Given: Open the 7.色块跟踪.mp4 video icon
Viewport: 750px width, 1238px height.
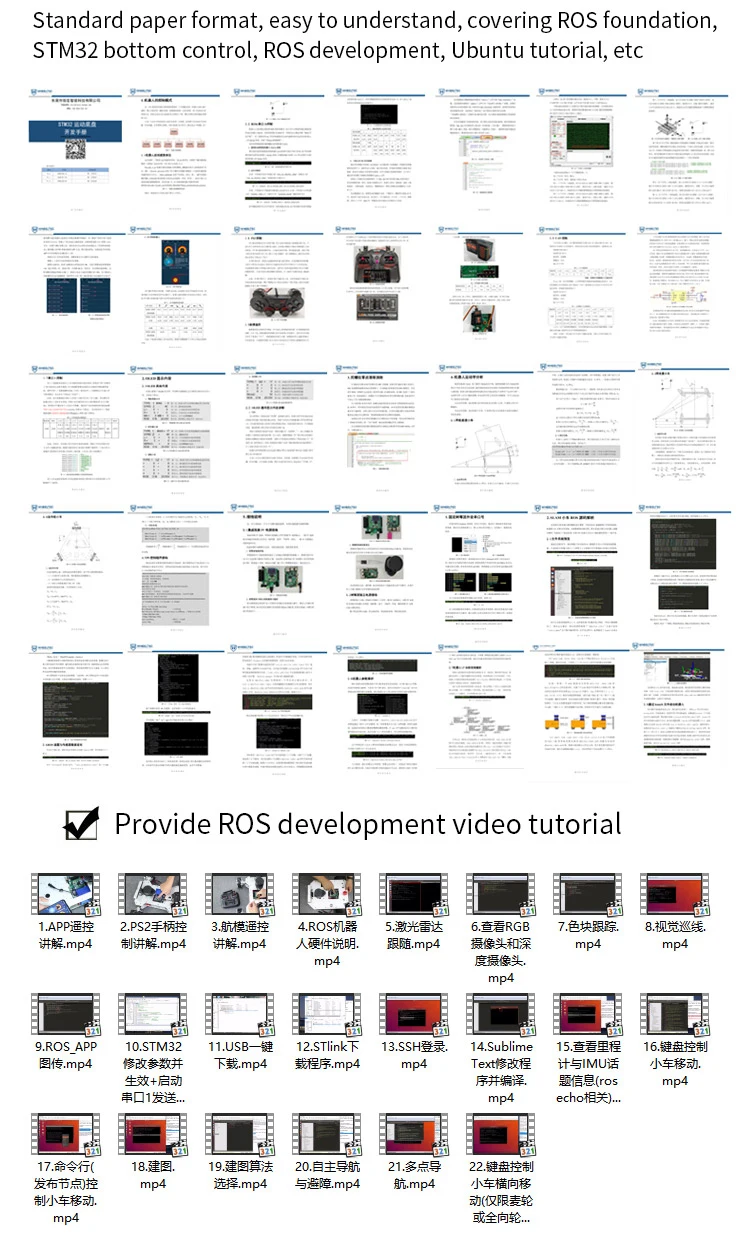Looking at the screenshot, I should click(x=588, y=894).
